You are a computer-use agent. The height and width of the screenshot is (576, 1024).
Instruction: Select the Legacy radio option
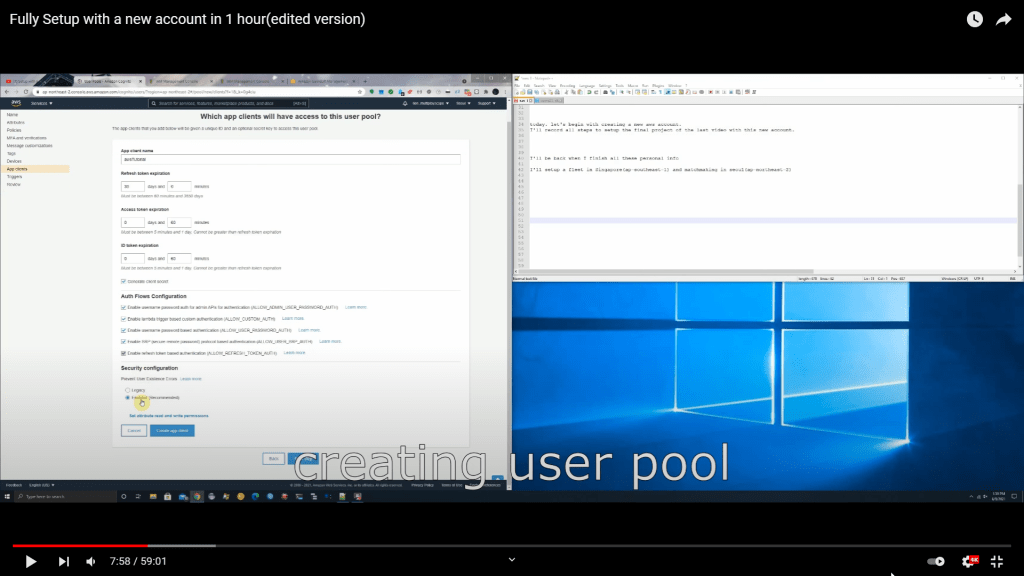click(x=125, y=390)
